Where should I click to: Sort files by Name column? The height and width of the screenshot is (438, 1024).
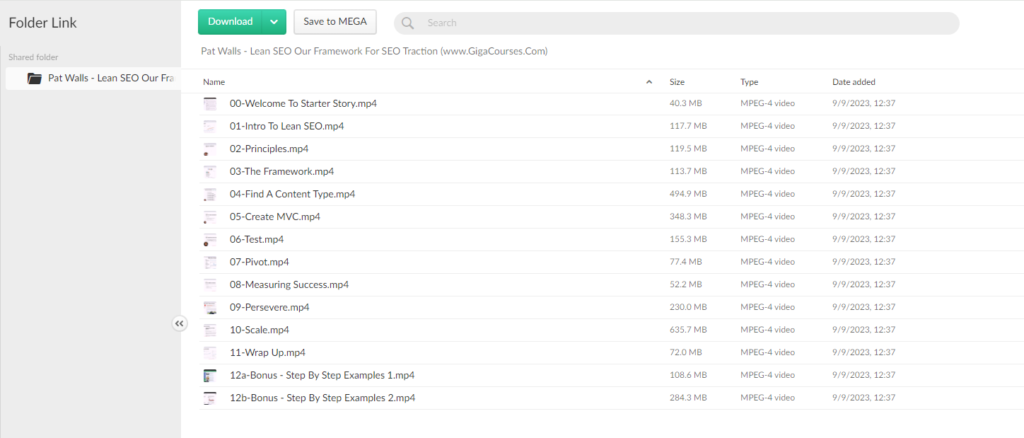tap(214, 81)
